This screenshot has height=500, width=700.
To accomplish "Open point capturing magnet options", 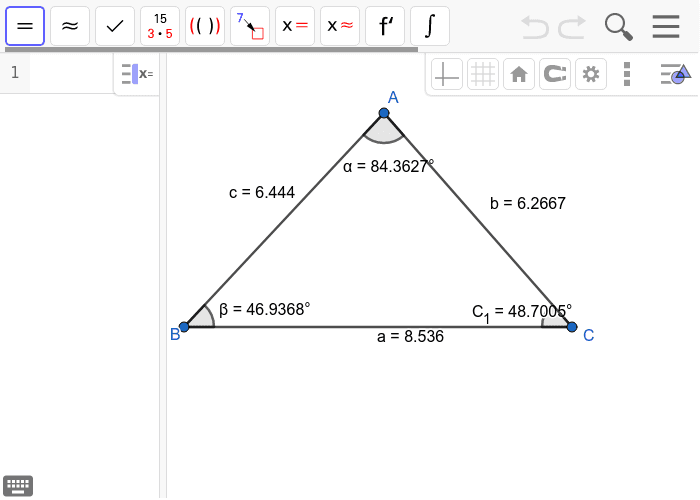I will pyautogui.click(x=555, y=74).
